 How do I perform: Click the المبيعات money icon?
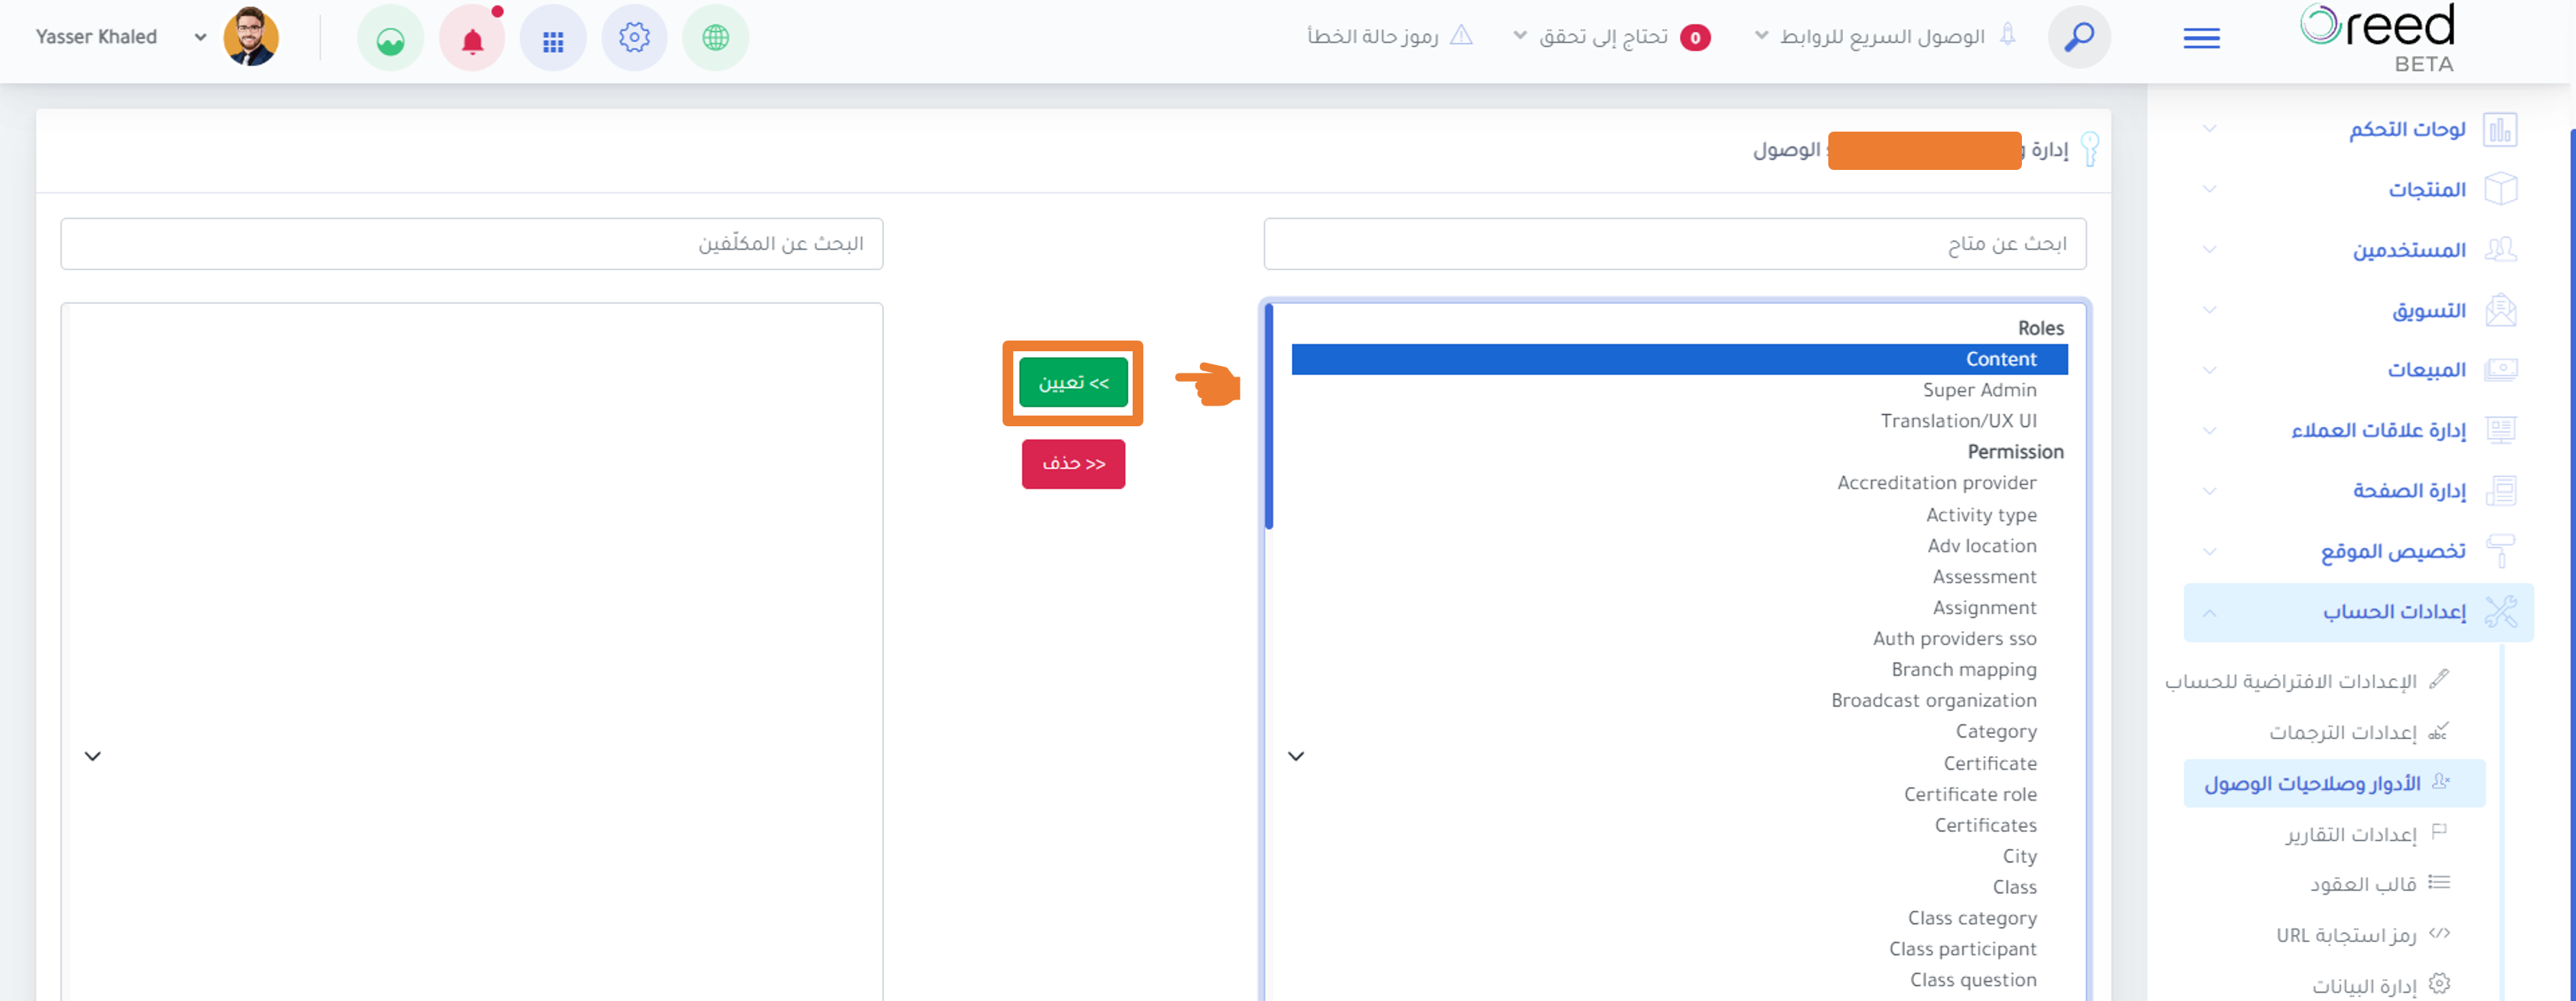(x=2500, y=370)
